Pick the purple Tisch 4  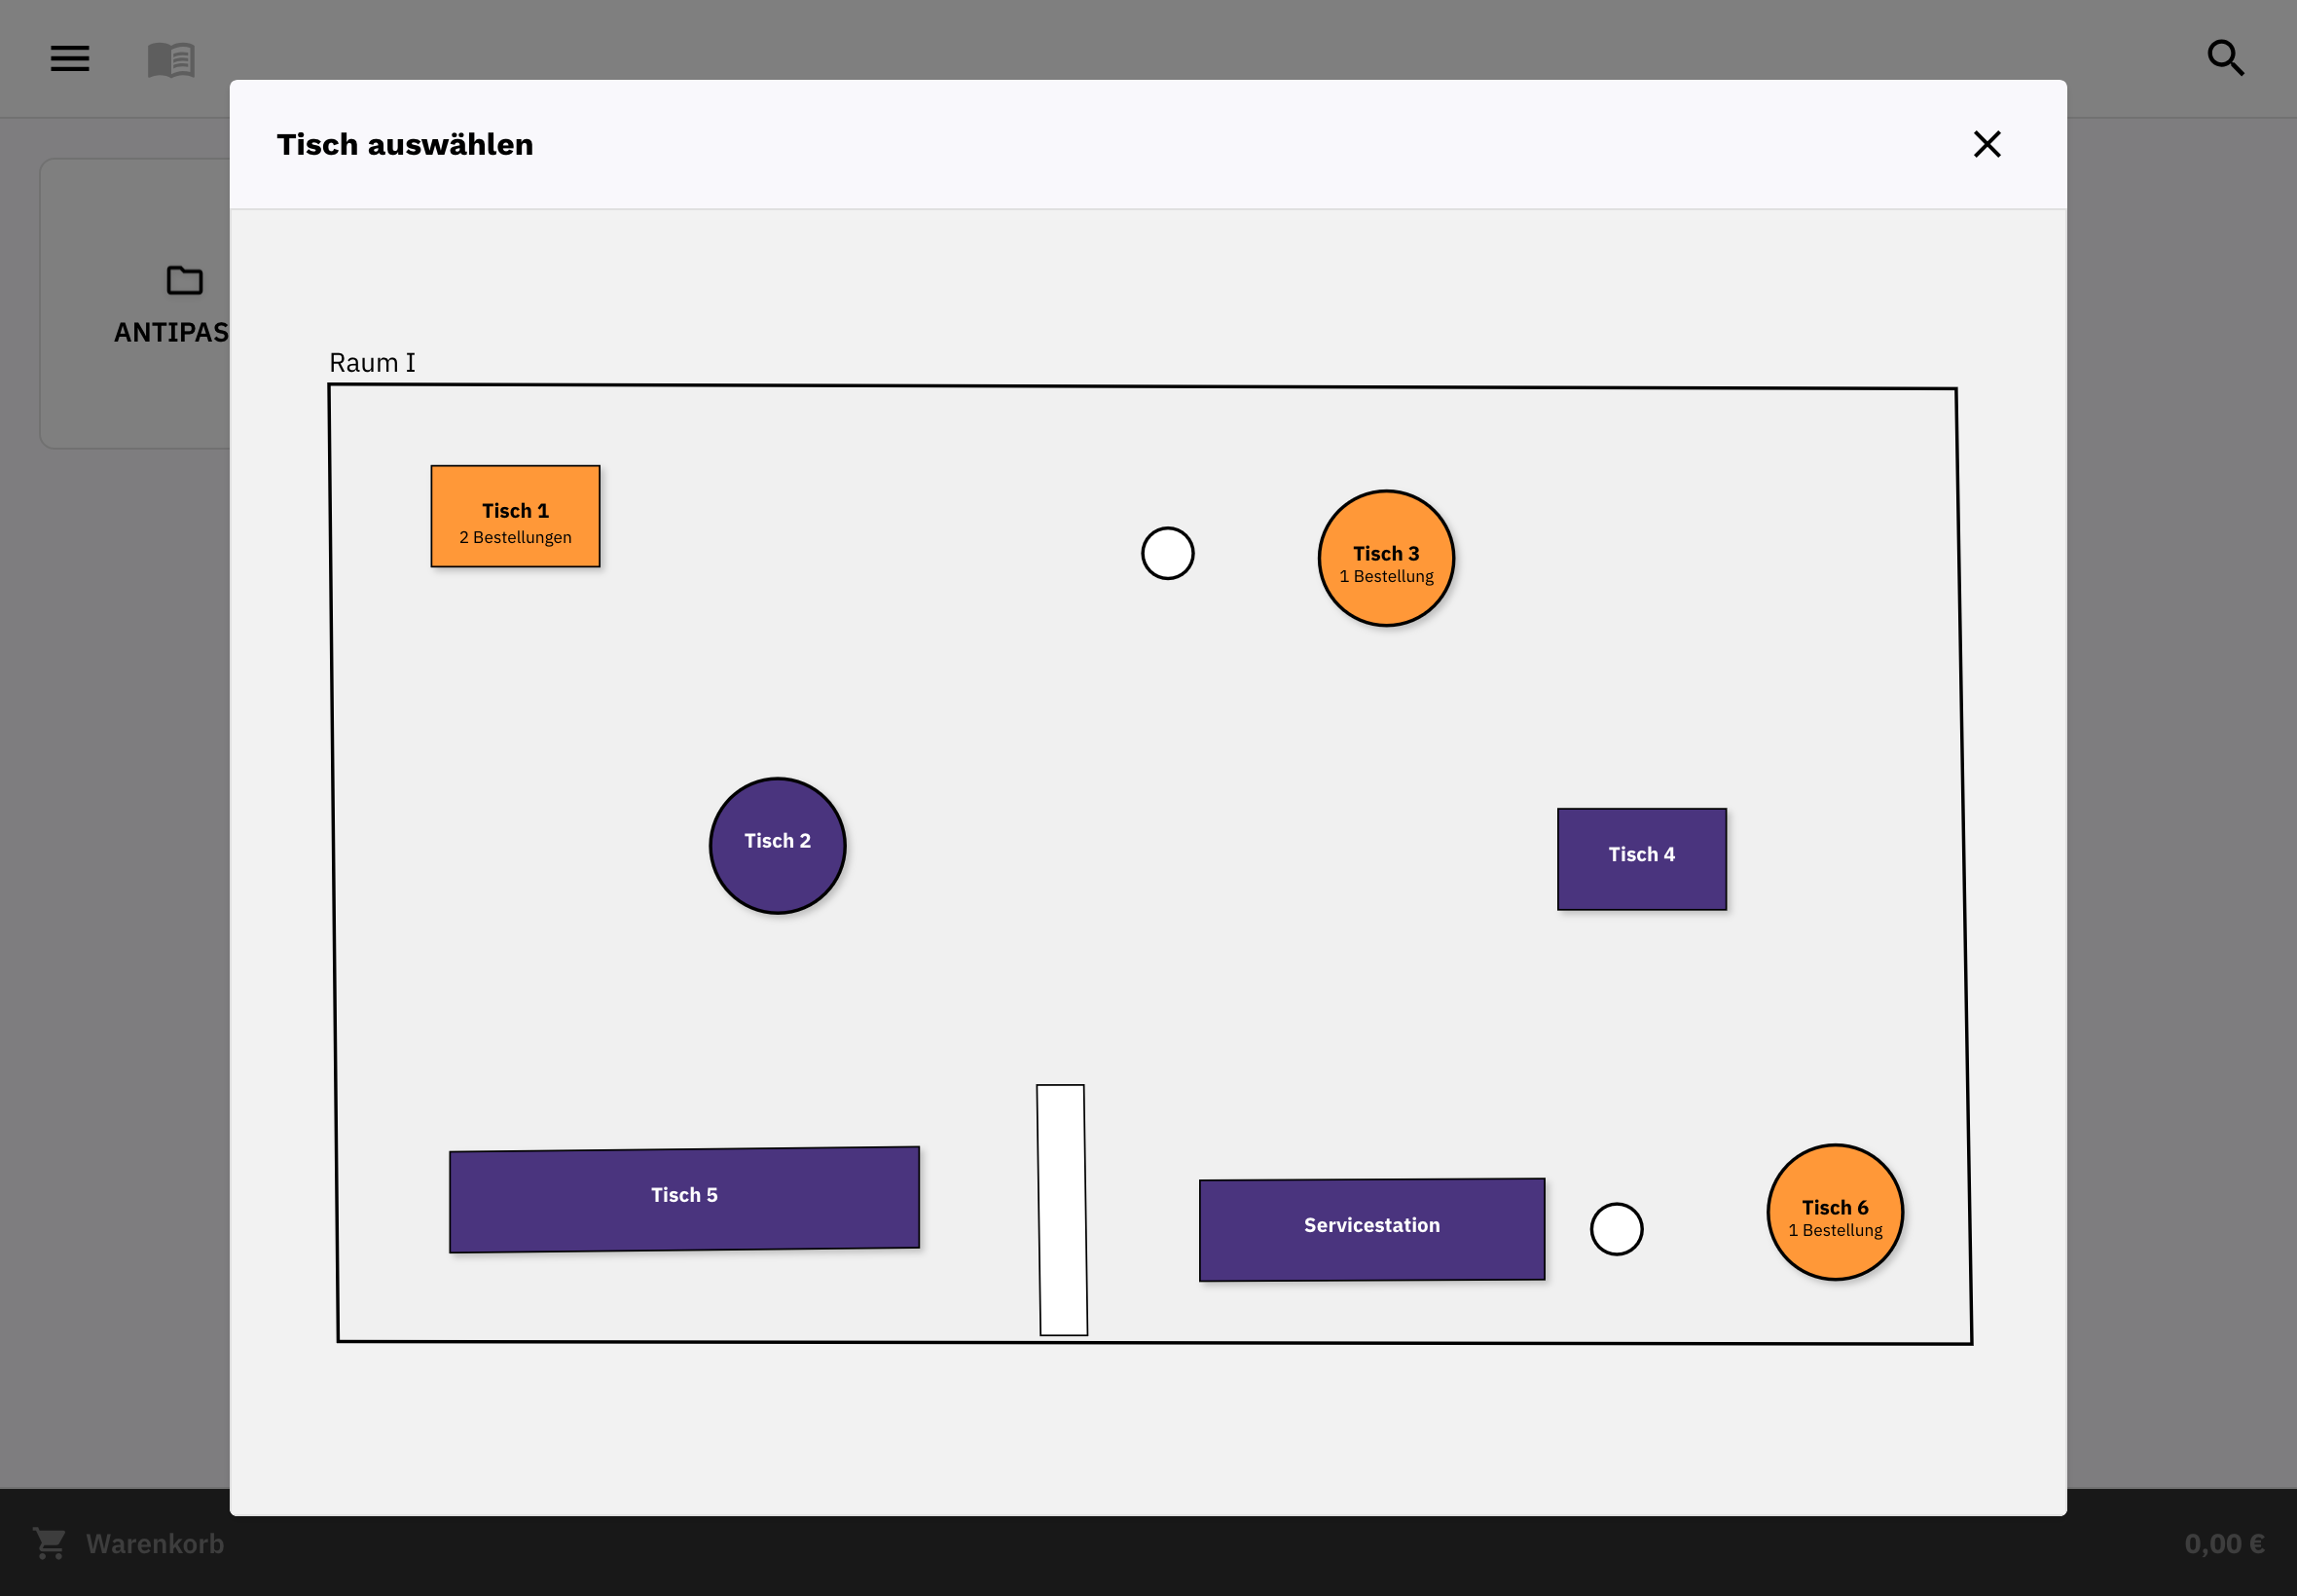tap(1641, 859)
